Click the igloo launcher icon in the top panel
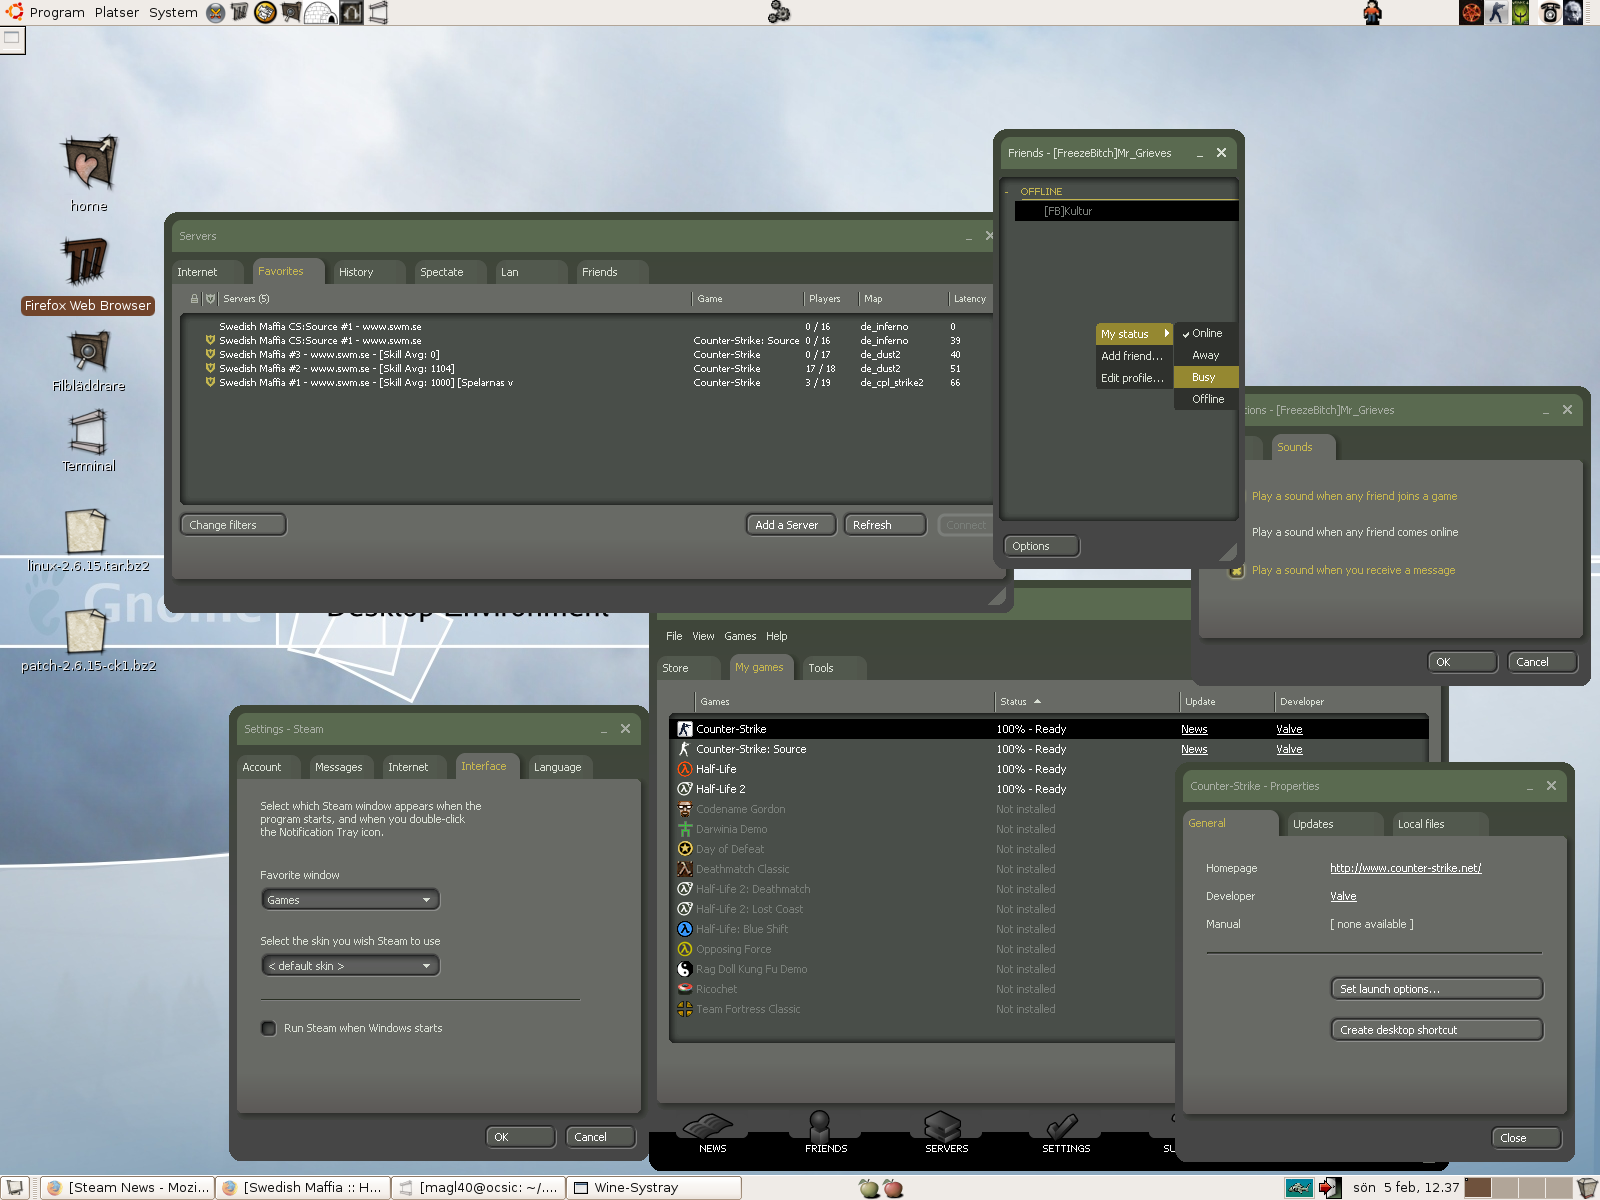Image resolution: width=1600 pixels, height=1200 pixels. [320, 12]
